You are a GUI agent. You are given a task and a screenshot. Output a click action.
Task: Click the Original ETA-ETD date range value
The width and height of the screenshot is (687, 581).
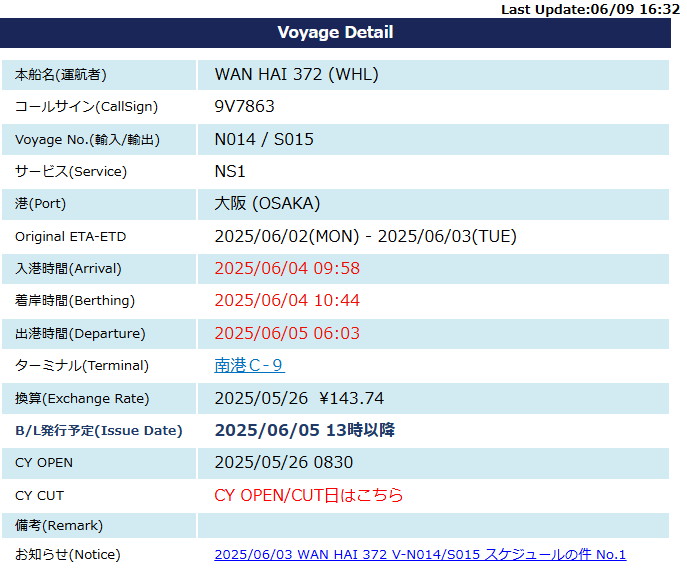point(365,237)
